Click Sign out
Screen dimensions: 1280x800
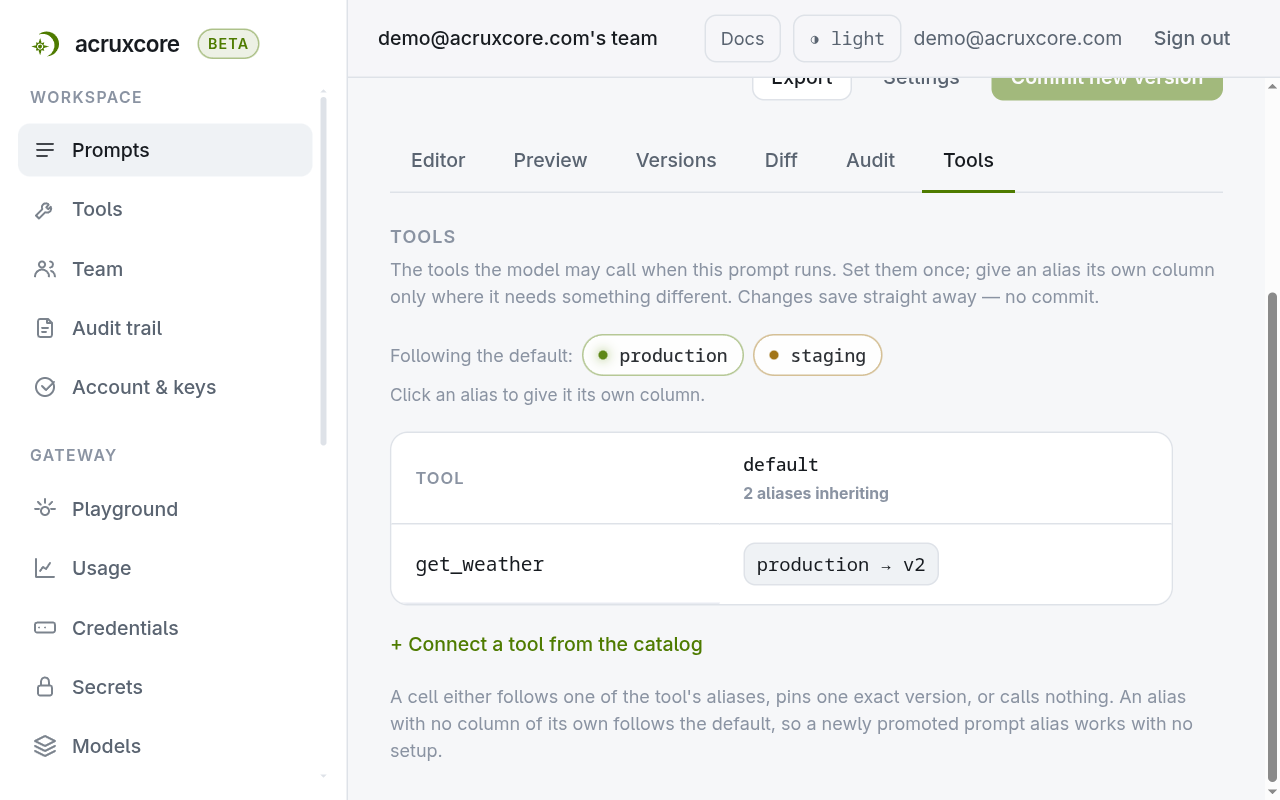(1192, 39)
